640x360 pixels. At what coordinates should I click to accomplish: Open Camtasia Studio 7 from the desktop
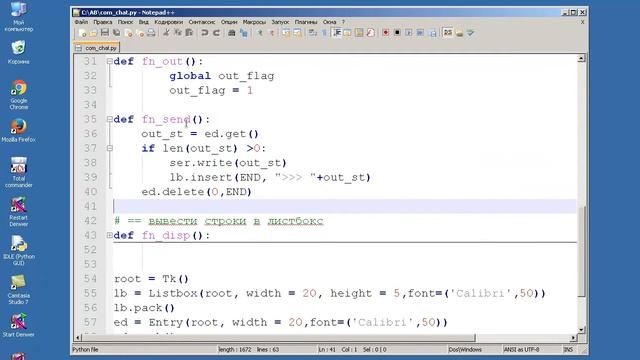[x=18, y=289]
